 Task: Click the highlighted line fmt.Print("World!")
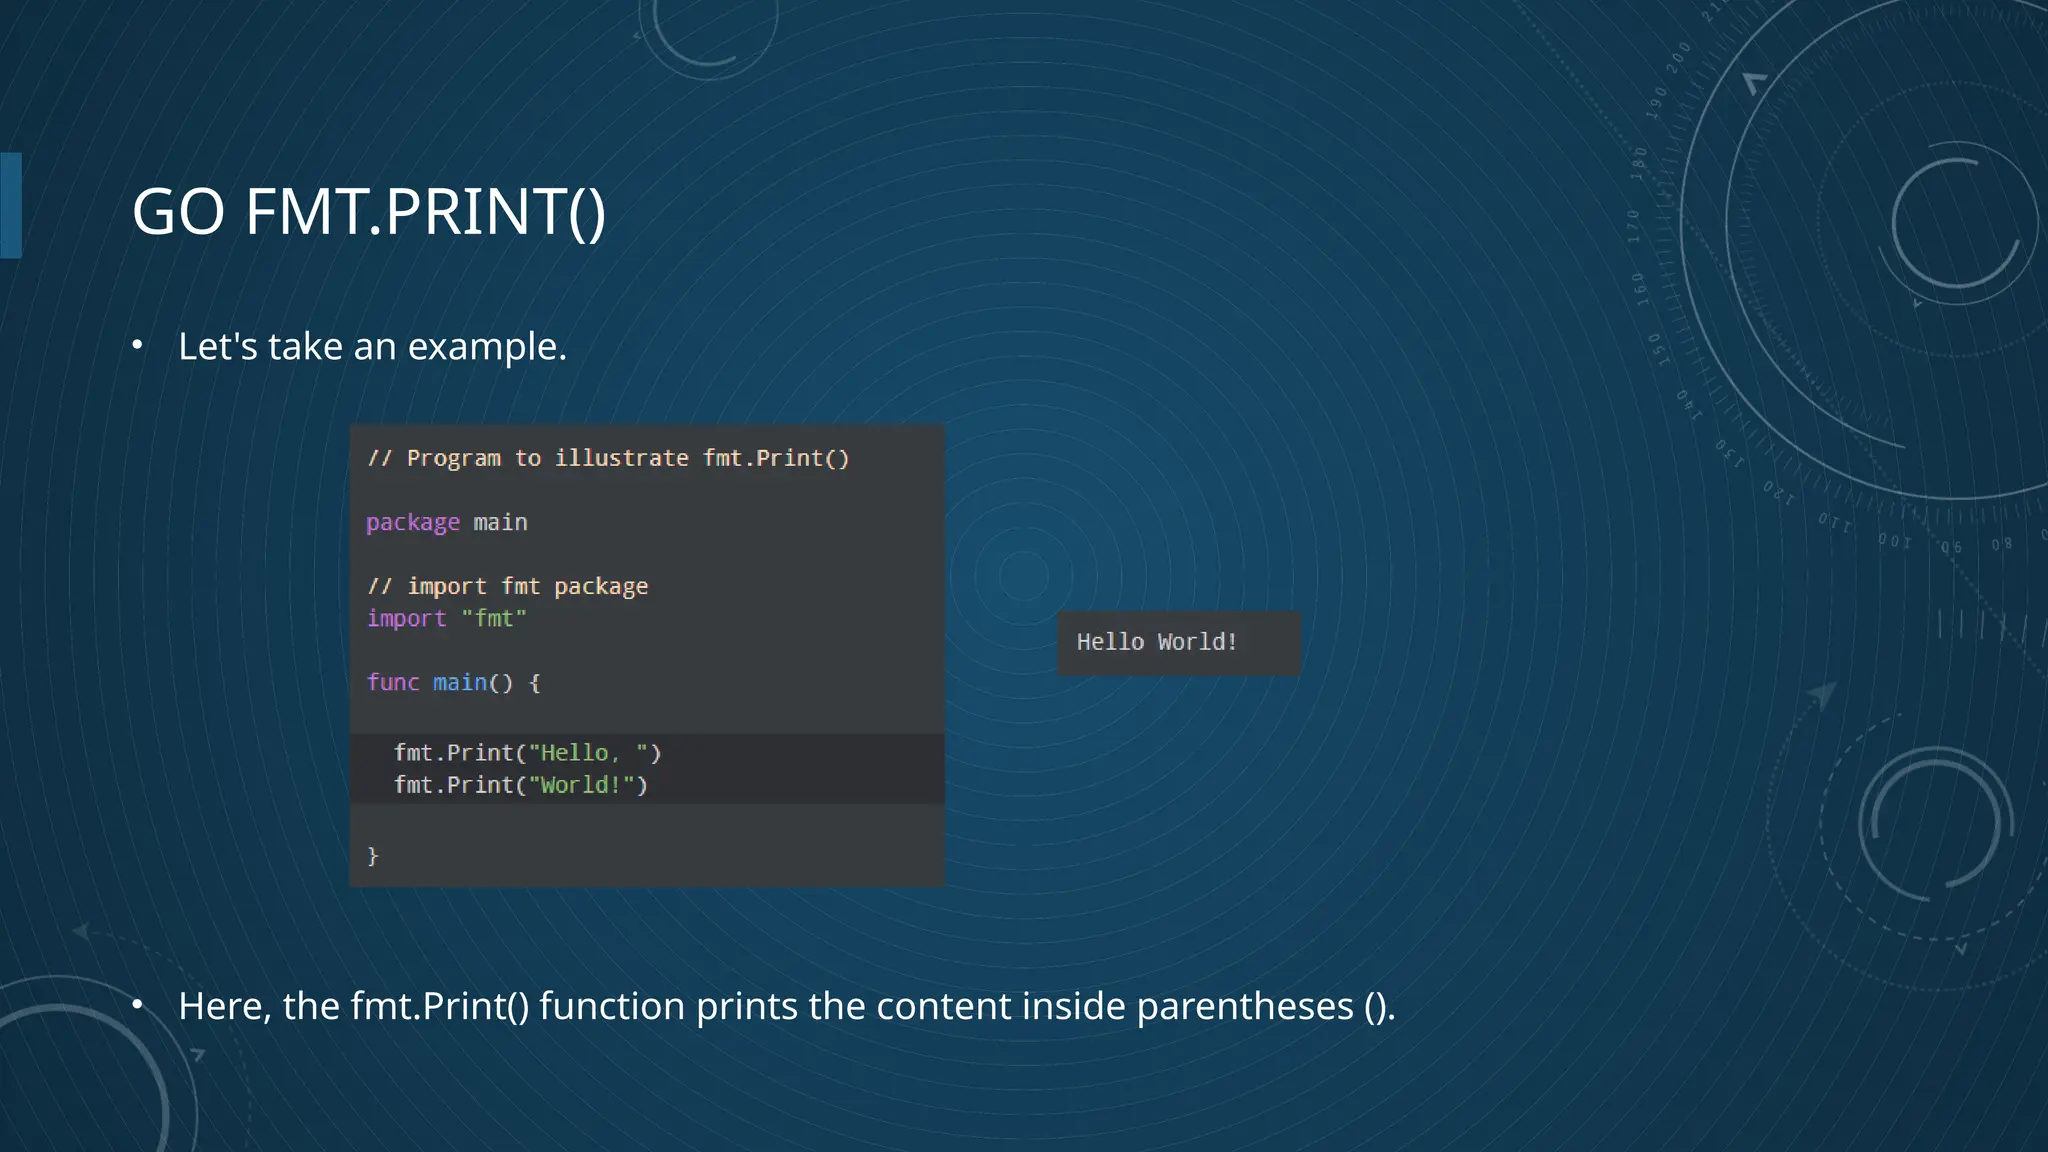[x=520, y=785]
